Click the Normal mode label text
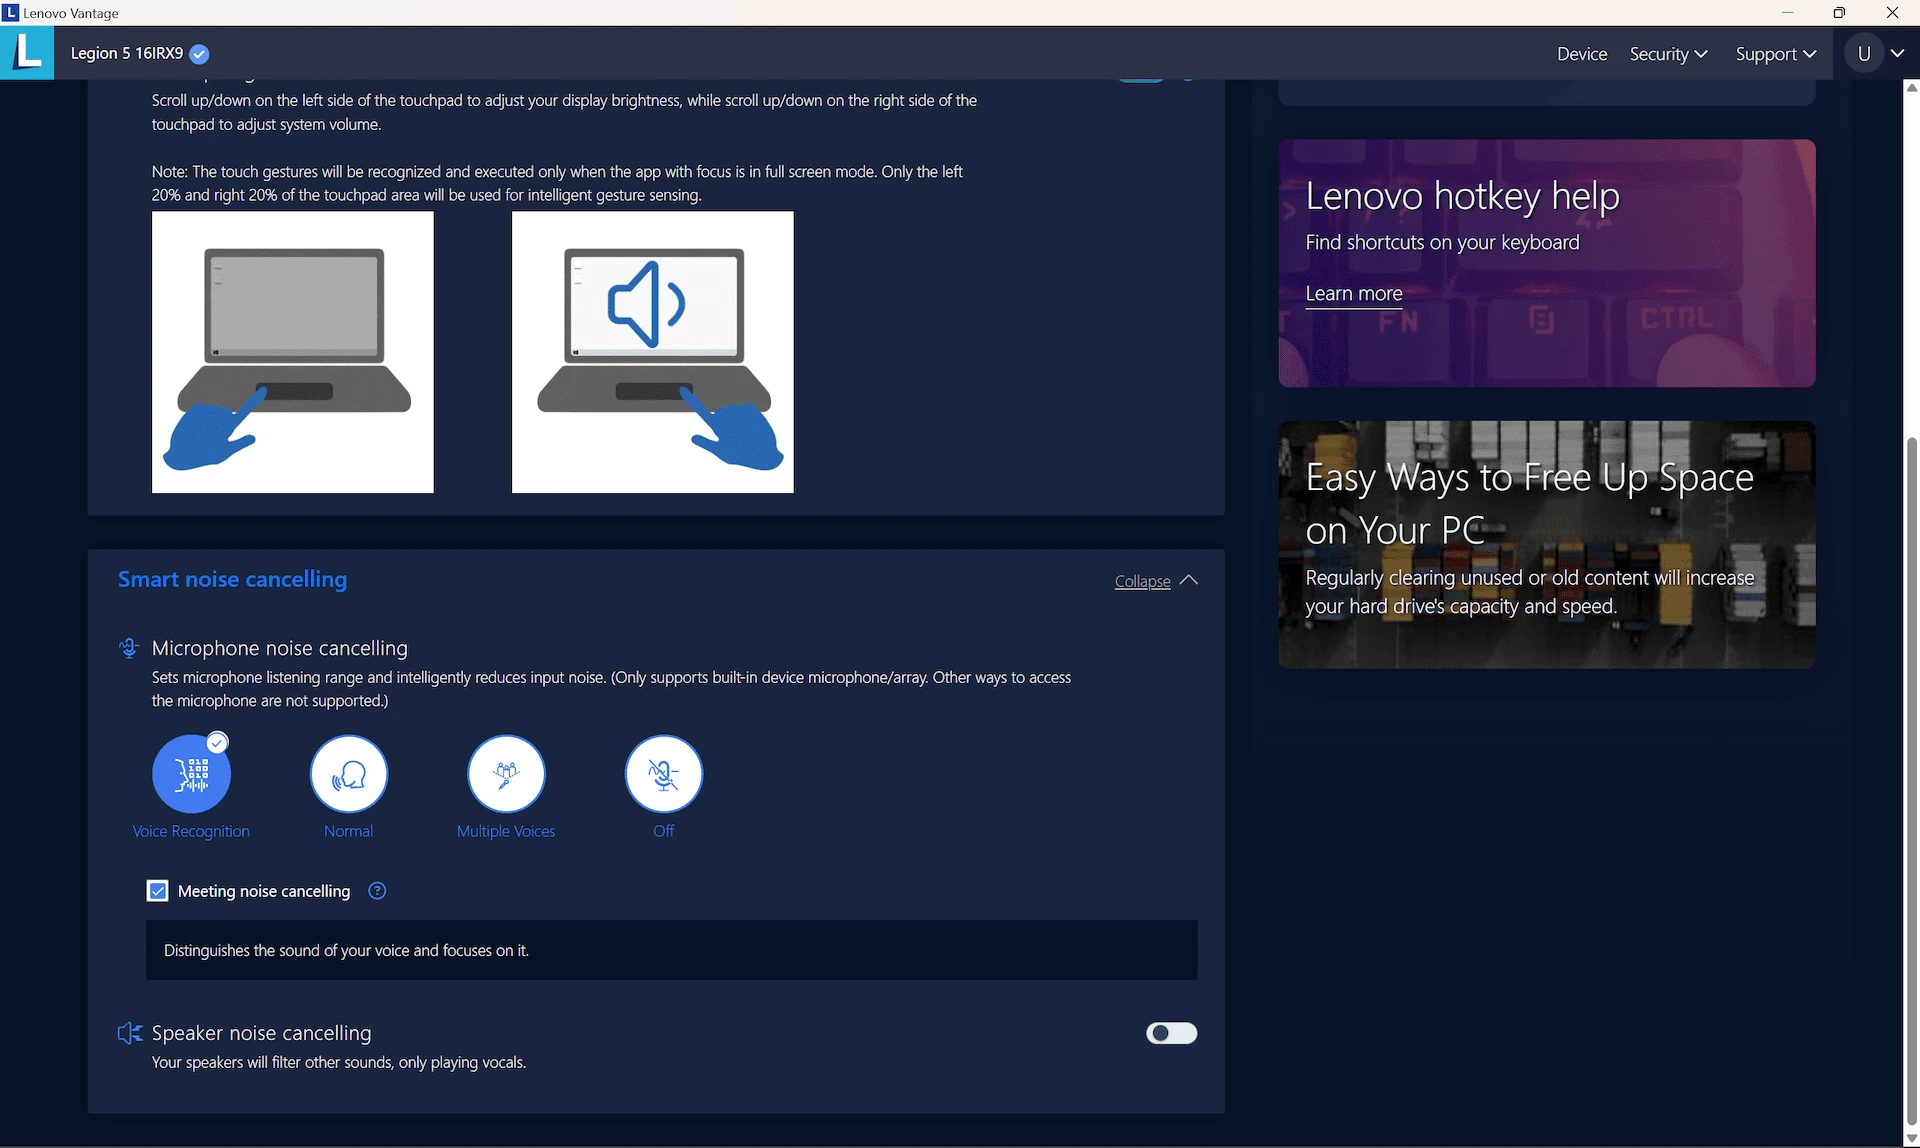The width and height of the screenshot is (1920, 1148). coord(348,832)
